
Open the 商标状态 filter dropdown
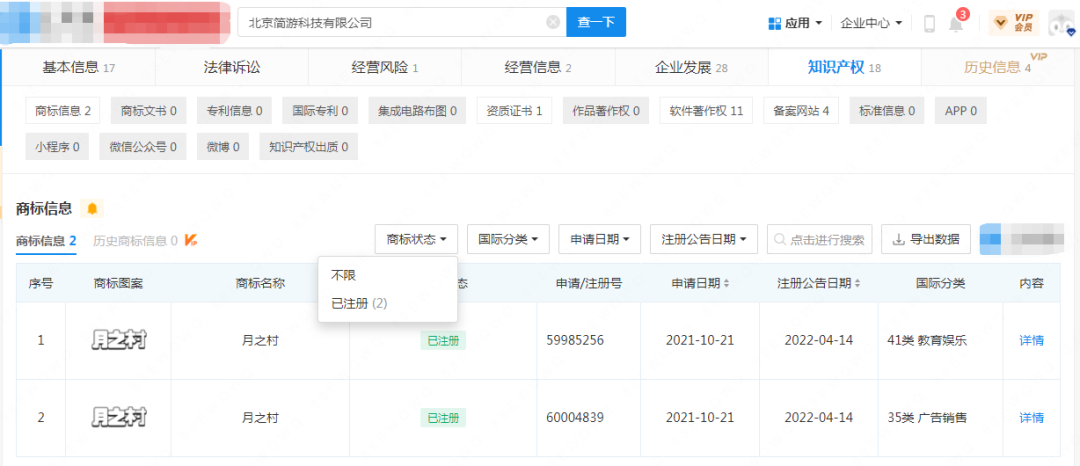point(417,239)
